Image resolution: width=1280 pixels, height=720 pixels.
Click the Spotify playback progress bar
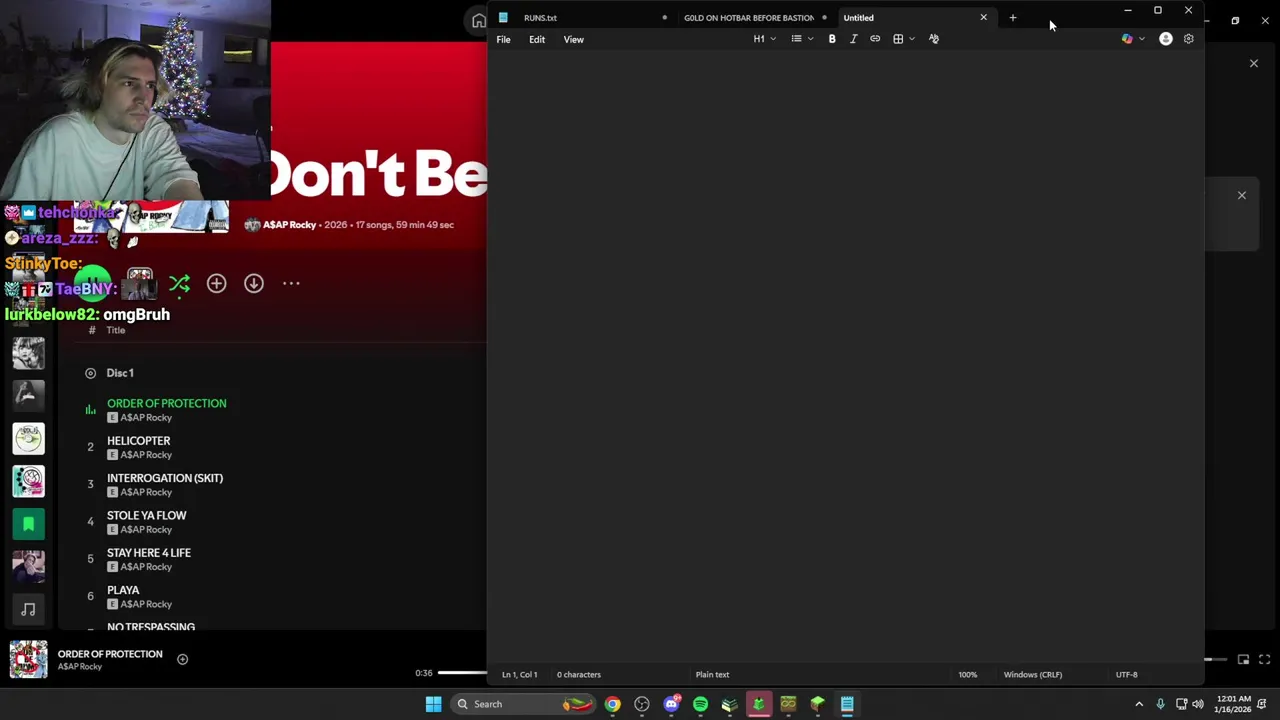pos(462,673)
